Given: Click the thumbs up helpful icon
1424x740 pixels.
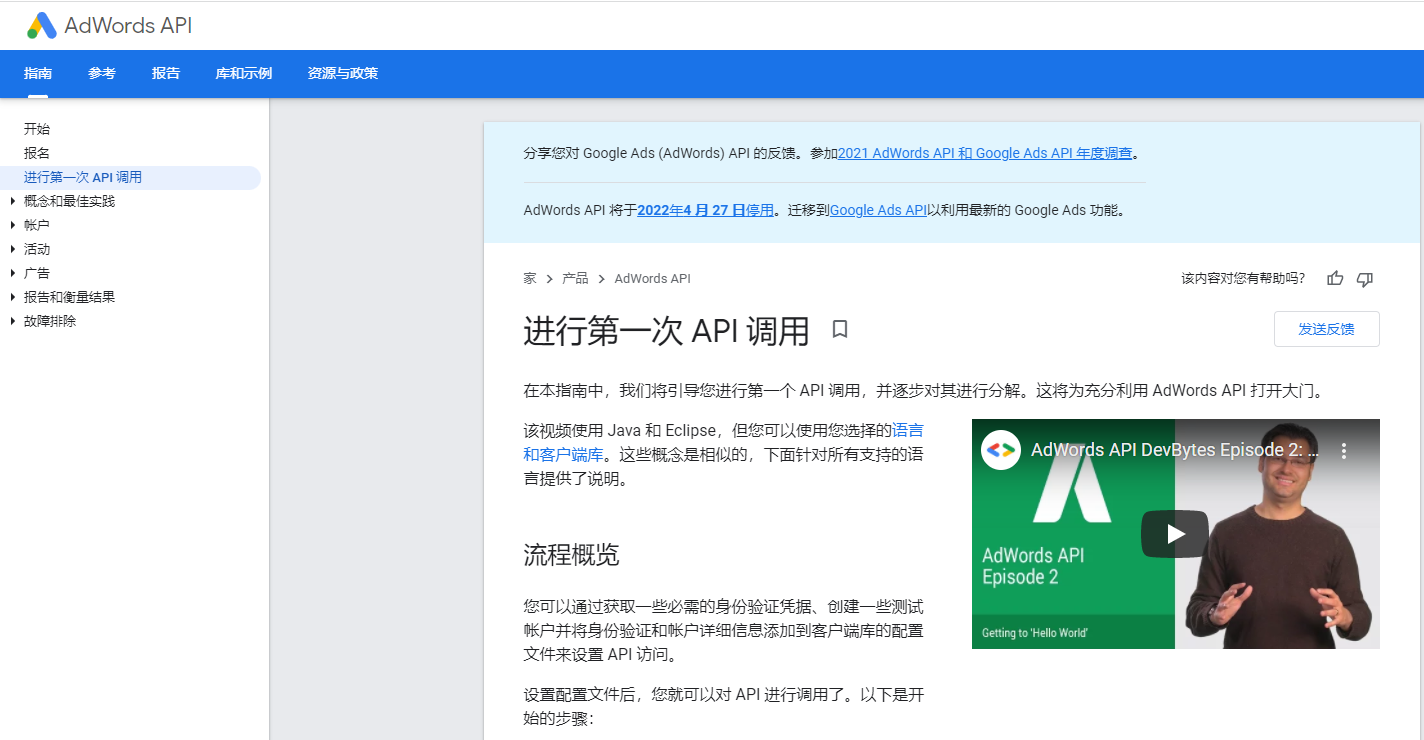Looking at the screenshot, I should click(x=1335, y=279).
